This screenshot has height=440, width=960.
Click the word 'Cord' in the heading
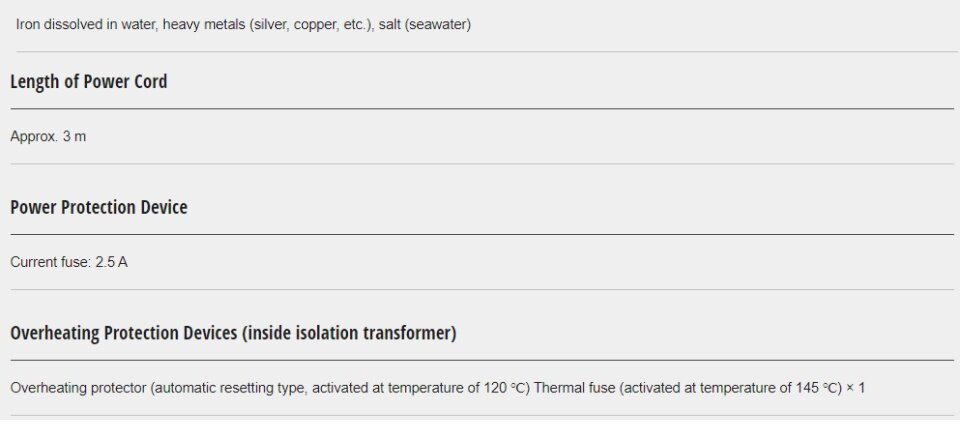pos(149,82)
